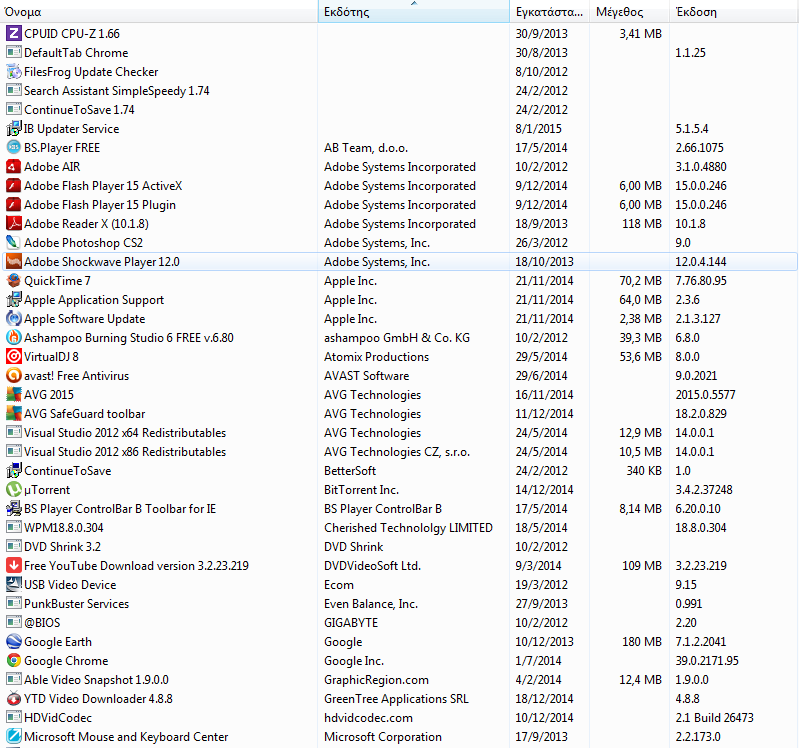799x748 pixels.
Task: Click the 118 MB size value
Action: (x=642, y=224)
